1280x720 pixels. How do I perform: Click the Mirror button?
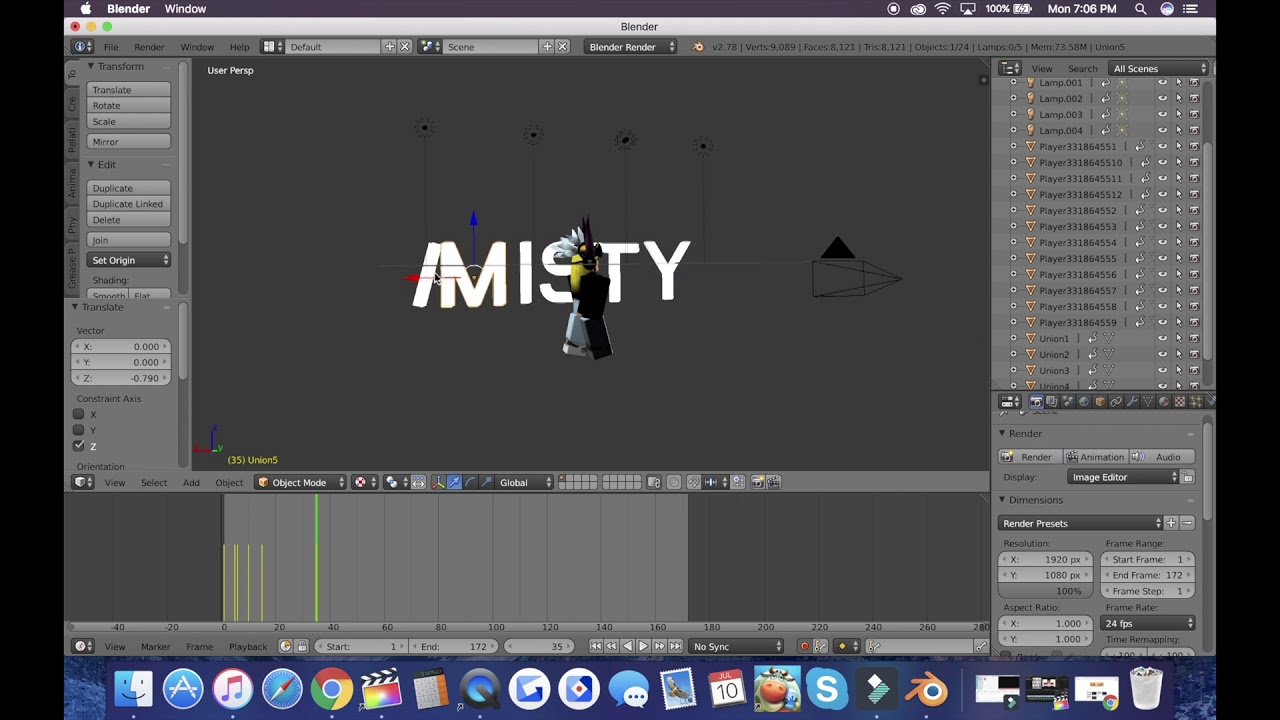(x=129, y=142)
